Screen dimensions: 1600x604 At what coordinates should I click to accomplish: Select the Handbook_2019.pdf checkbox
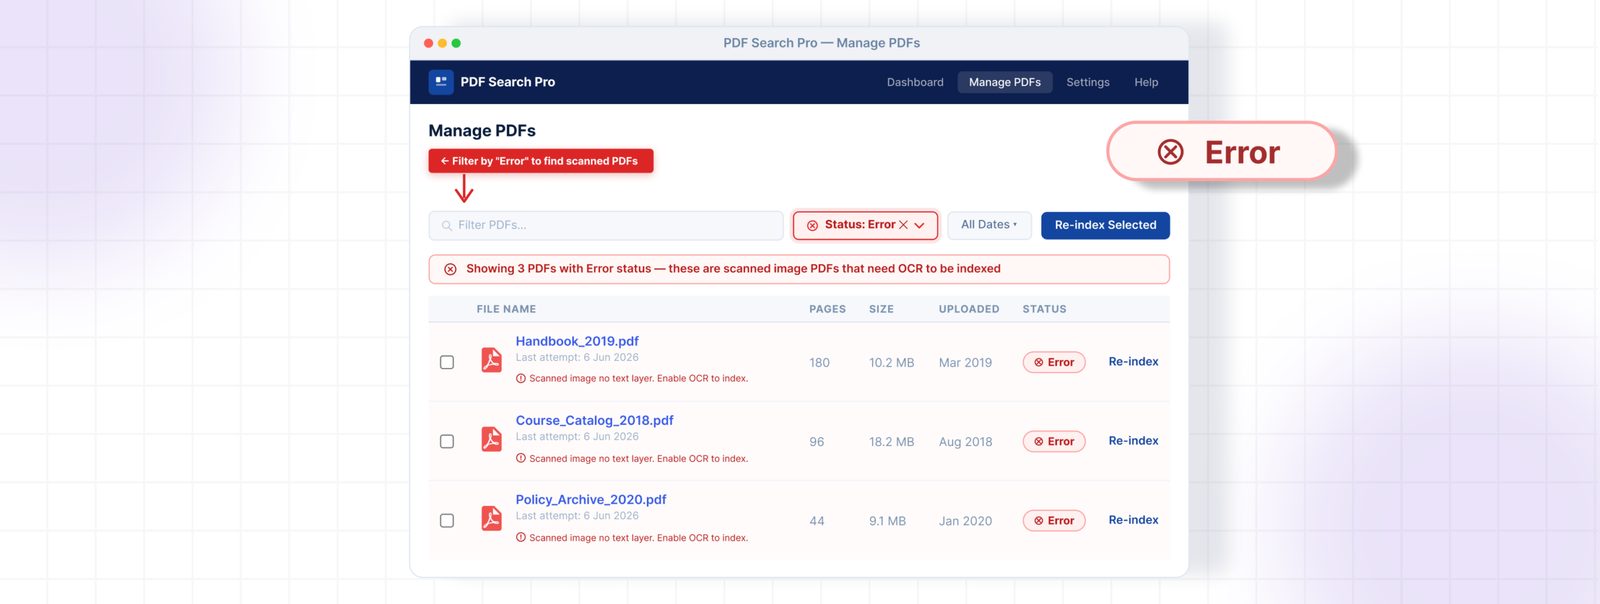[447, 362]
